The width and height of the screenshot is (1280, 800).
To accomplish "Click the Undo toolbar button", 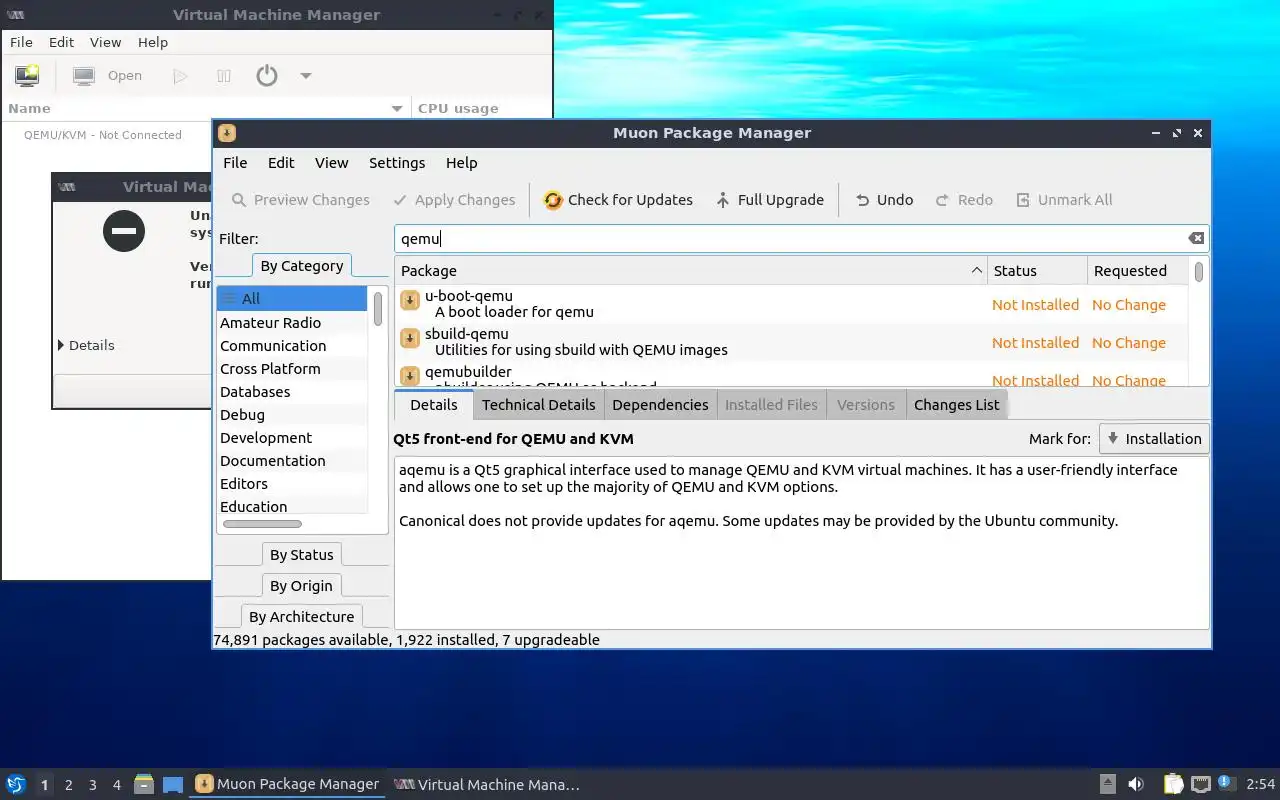I will [884, 200].
